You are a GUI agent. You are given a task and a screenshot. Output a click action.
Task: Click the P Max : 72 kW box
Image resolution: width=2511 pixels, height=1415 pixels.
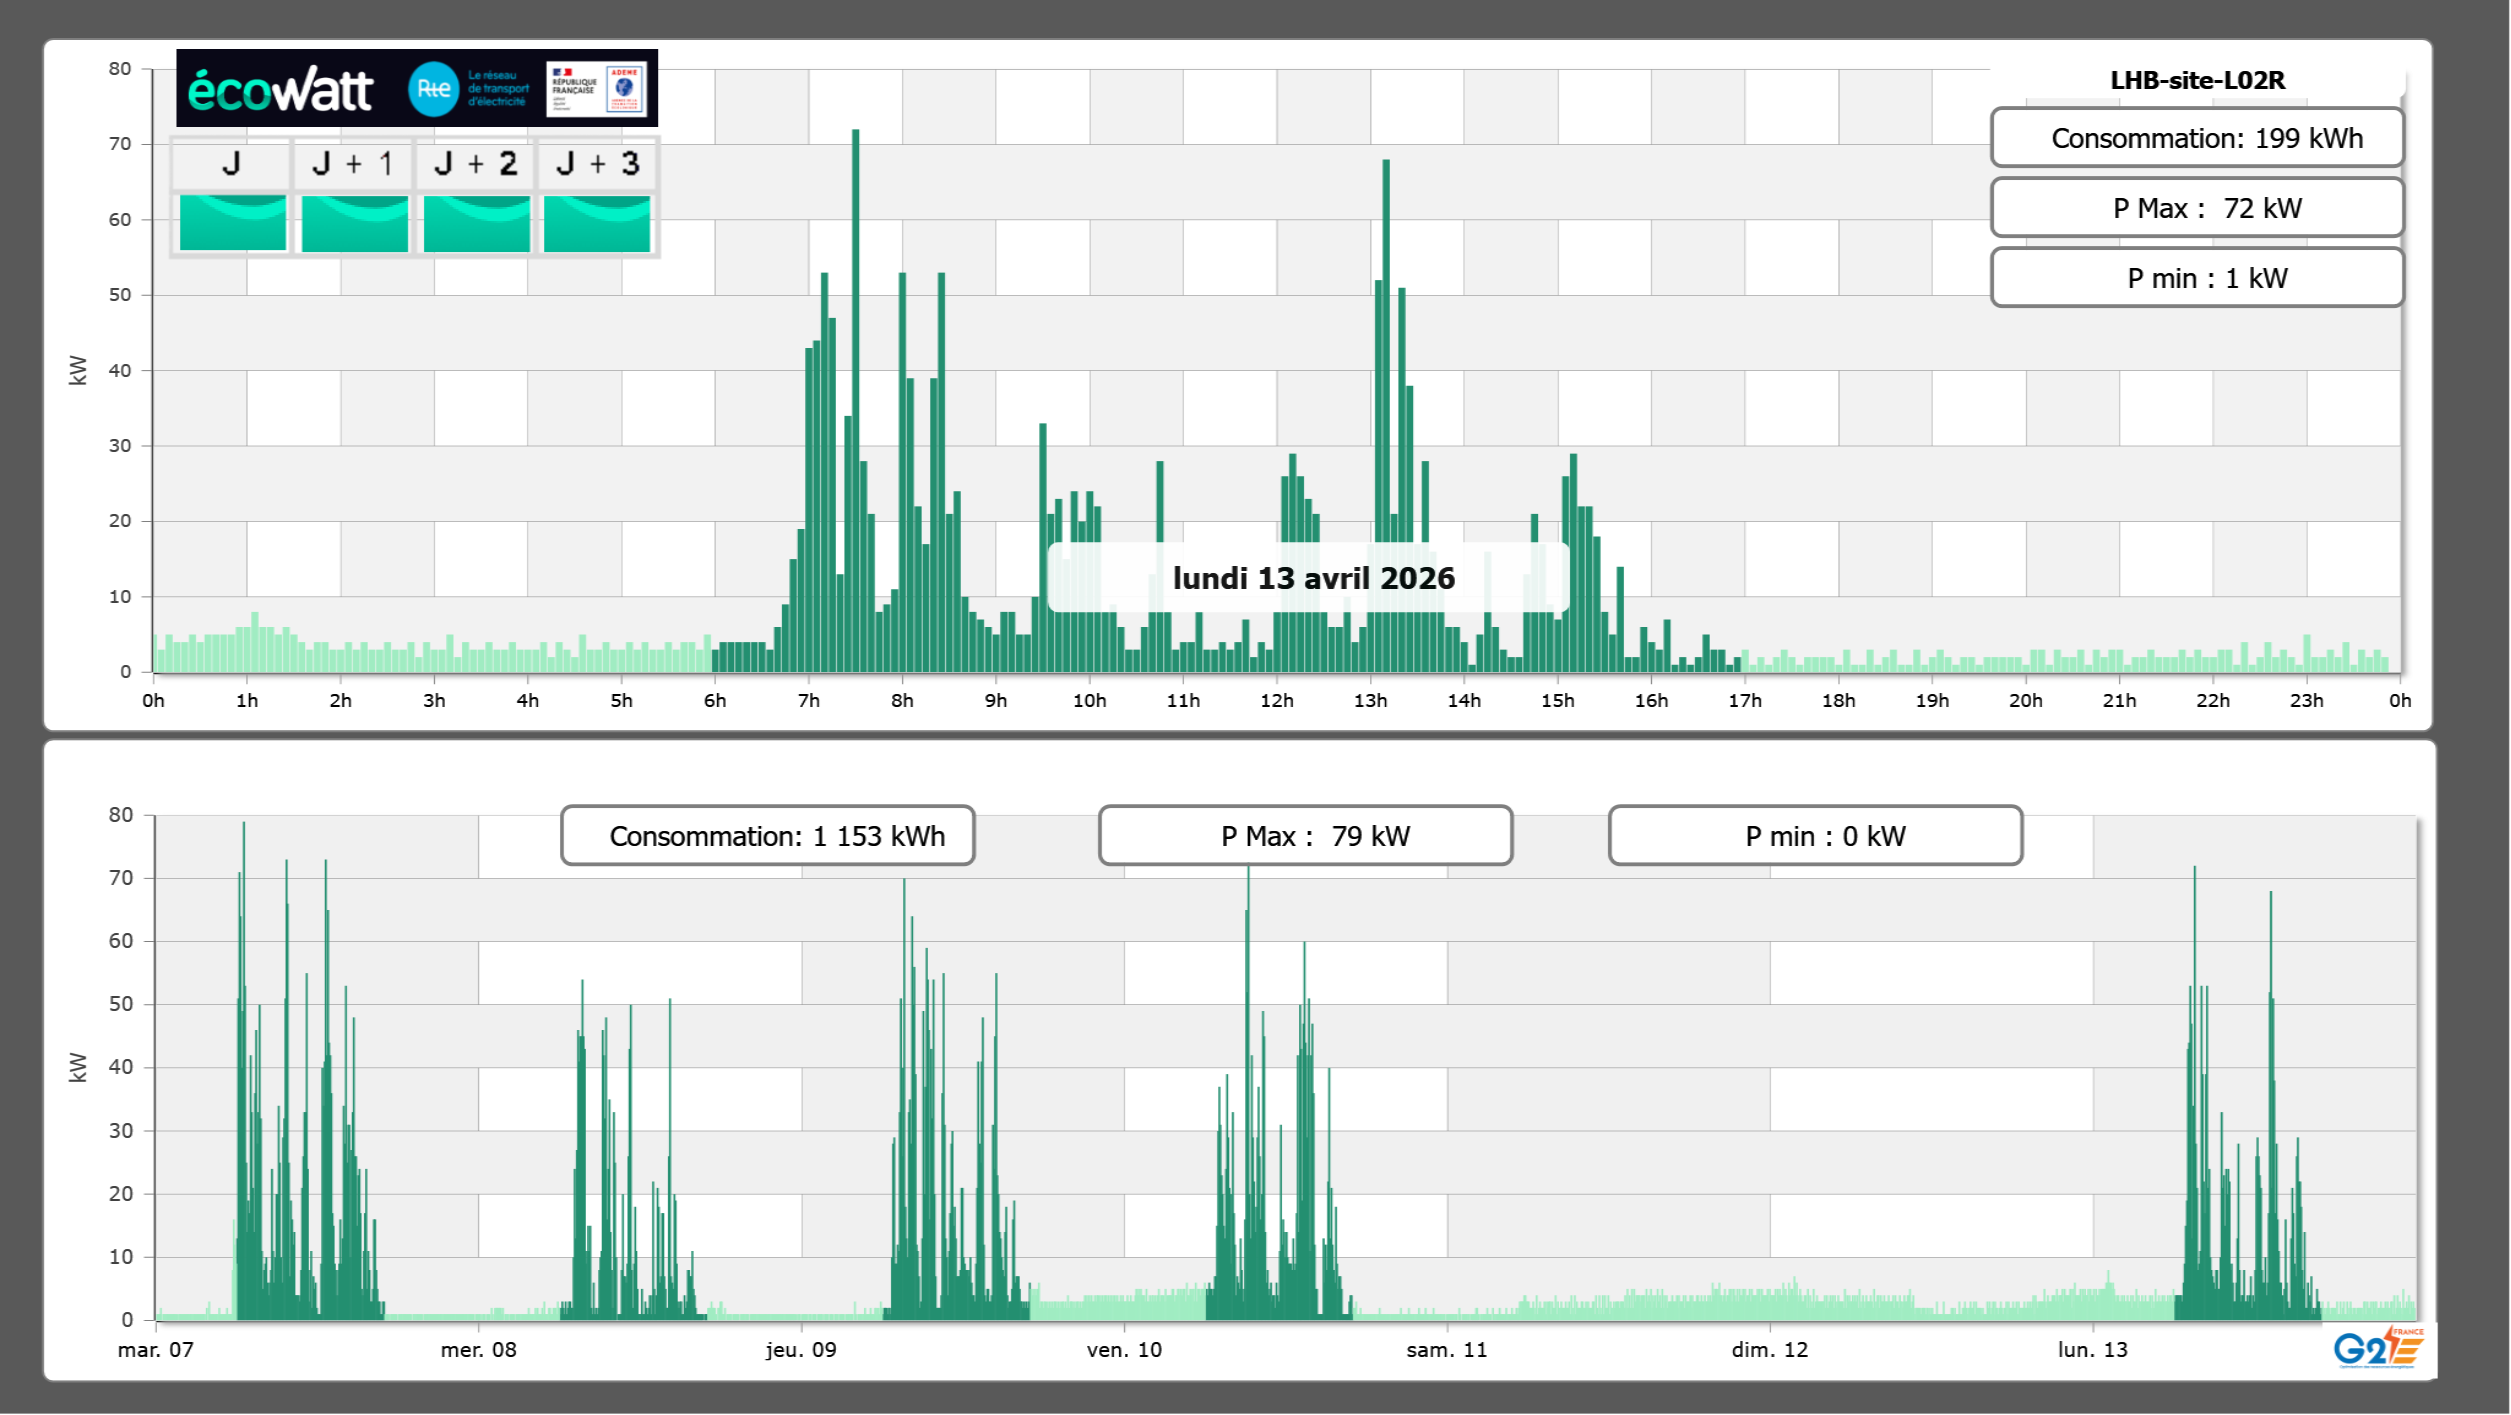click(x=2196, y=208)
